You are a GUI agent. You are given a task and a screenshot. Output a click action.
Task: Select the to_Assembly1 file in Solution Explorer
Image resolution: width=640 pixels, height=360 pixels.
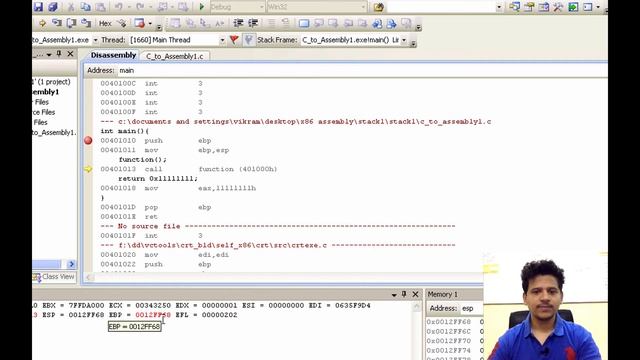coord(54,132)
